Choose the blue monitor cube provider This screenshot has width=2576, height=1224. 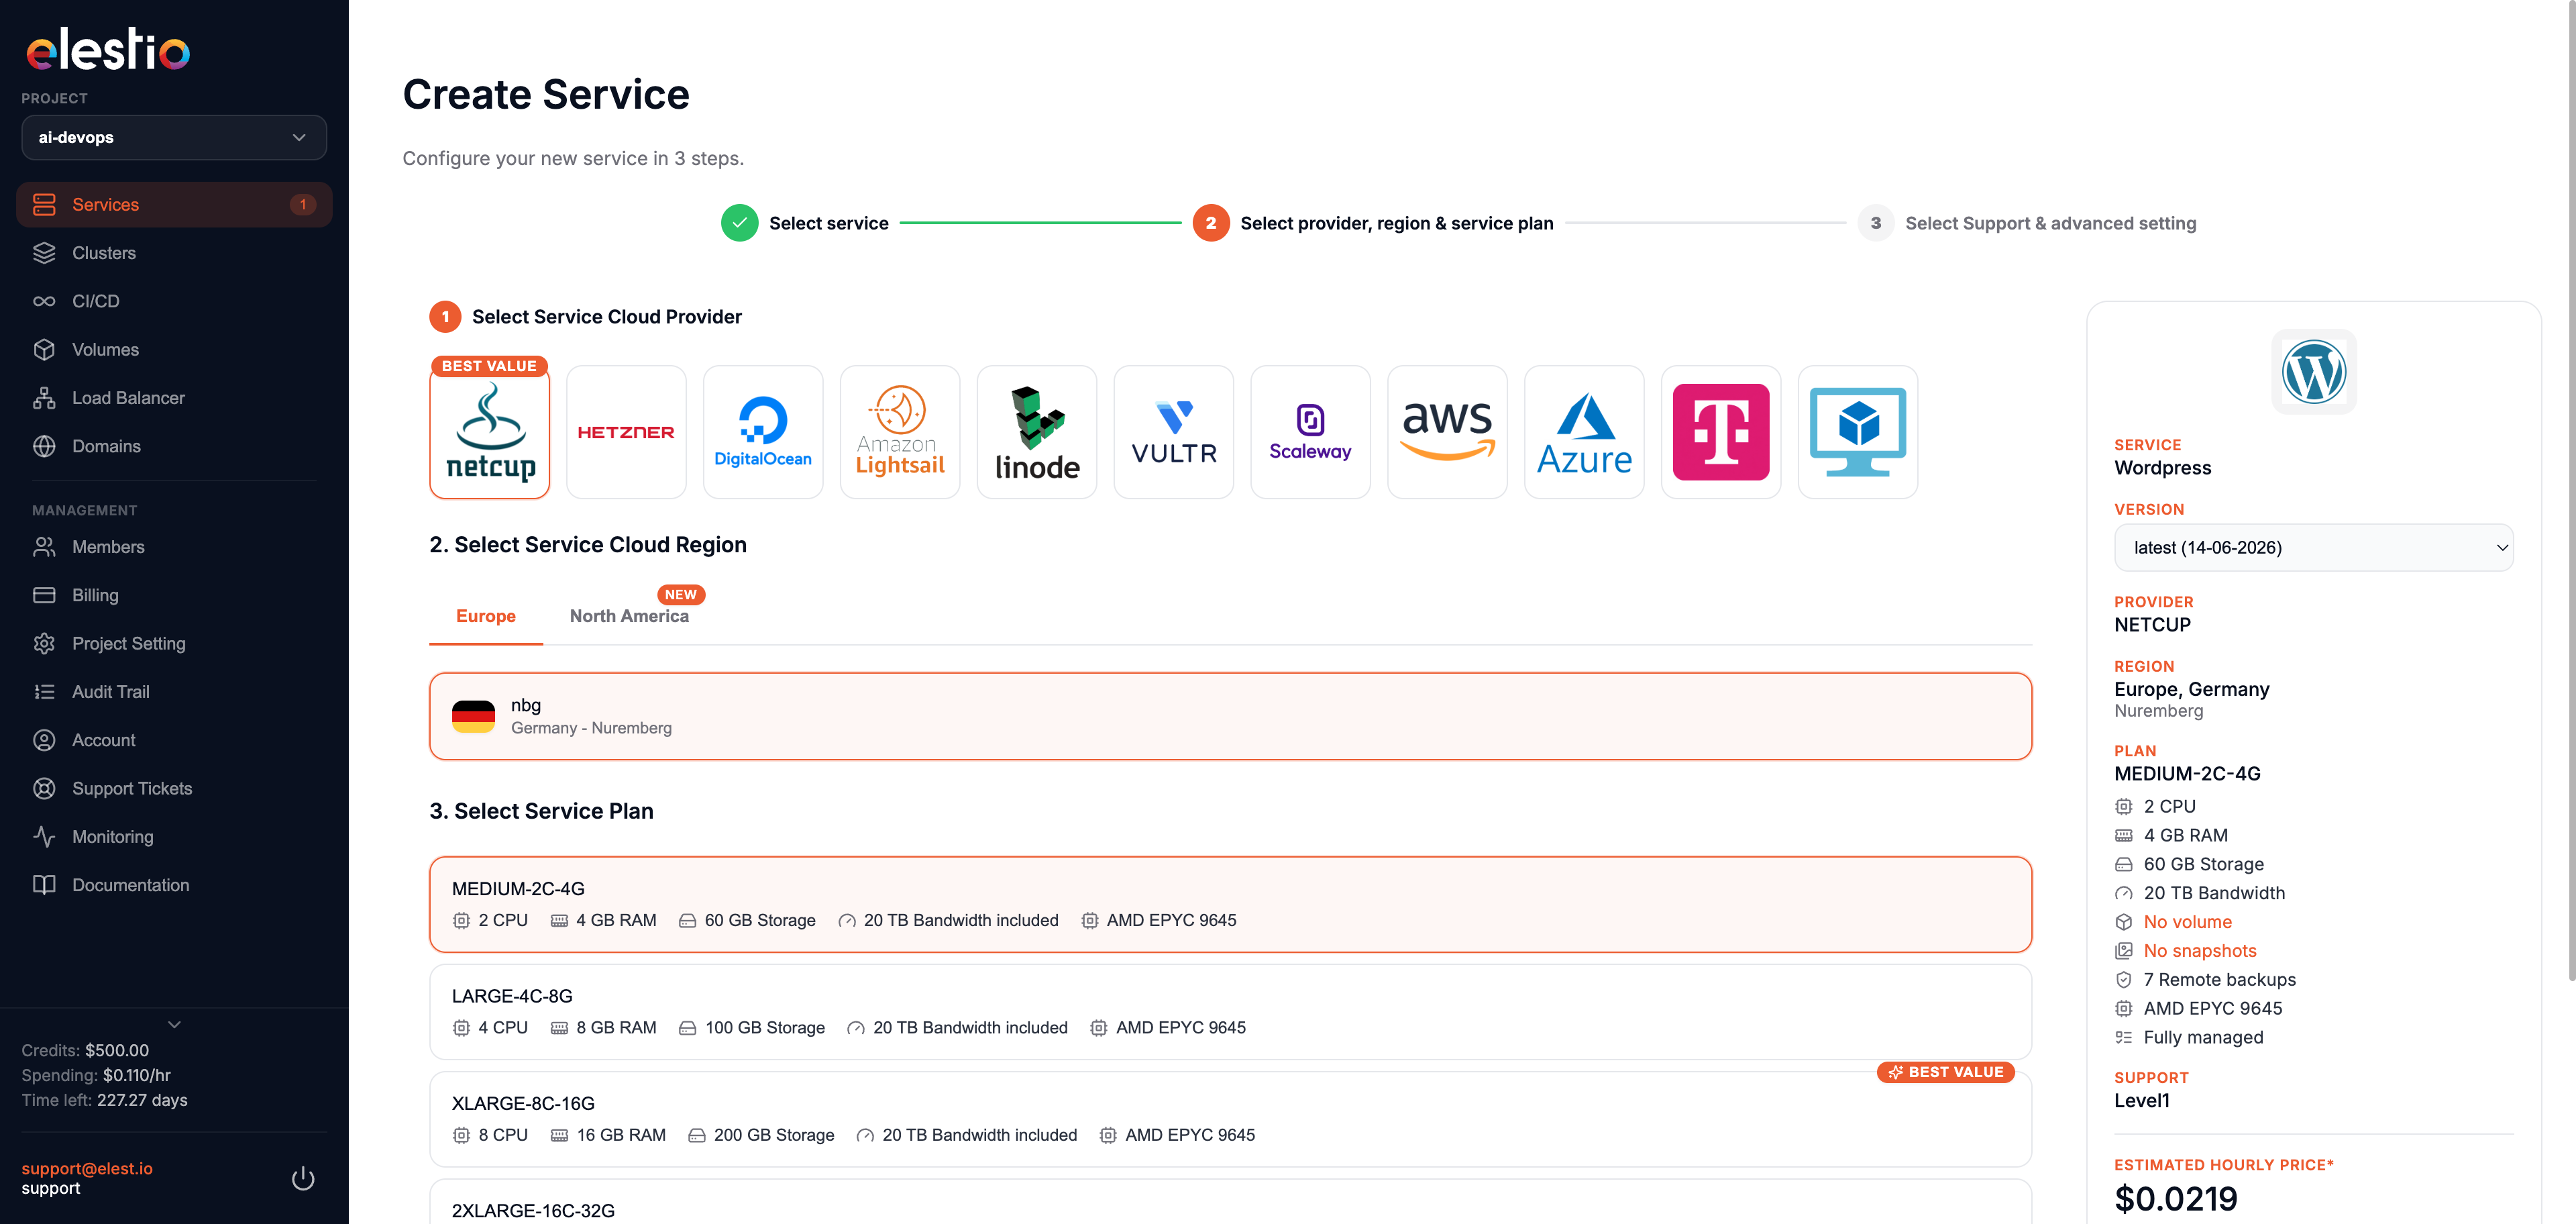[1858, 432]
